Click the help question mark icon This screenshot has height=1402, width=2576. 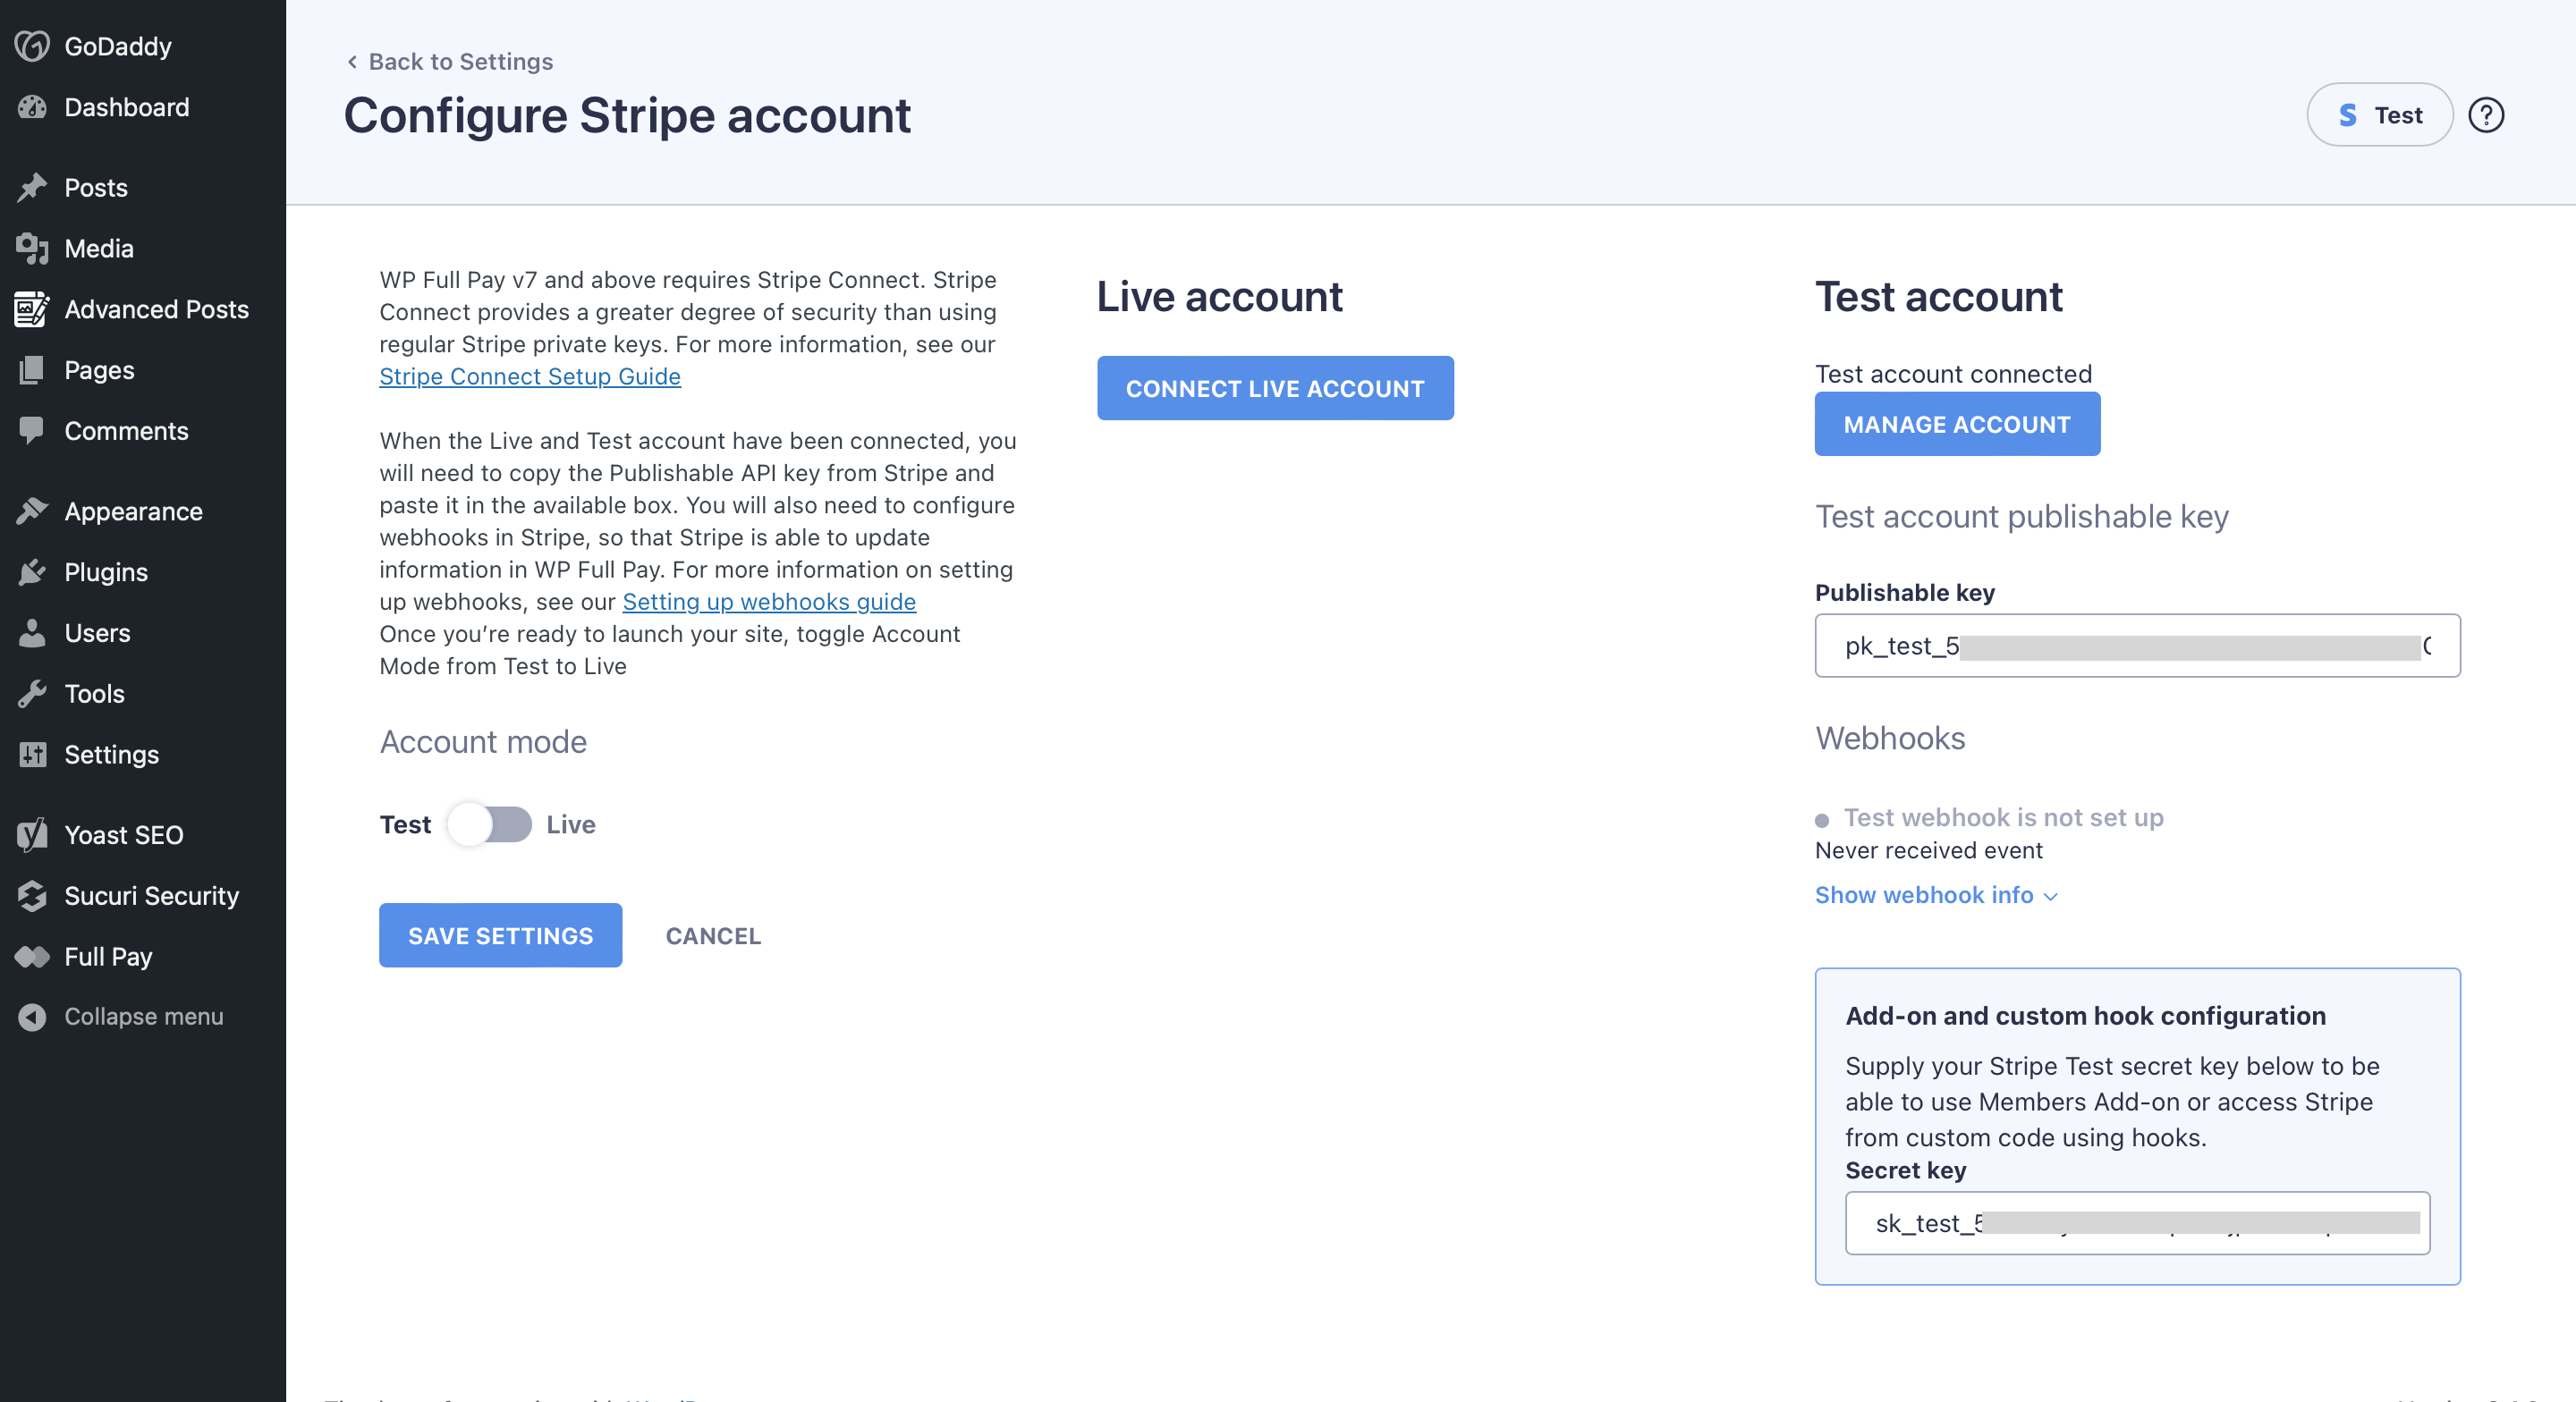2485,115
